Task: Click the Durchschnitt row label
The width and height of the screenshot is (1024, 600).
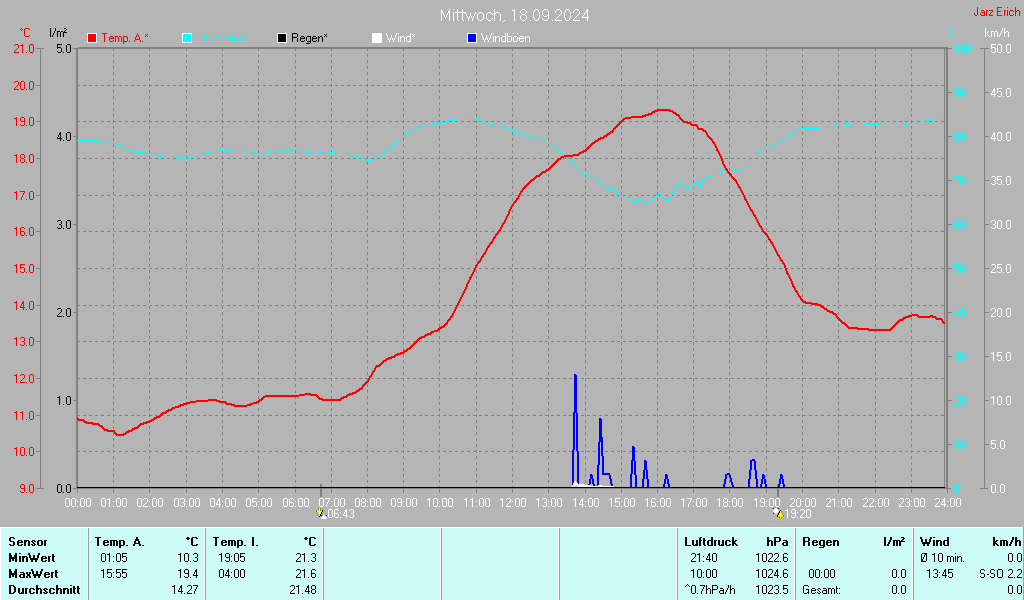Action: coord(40,590)
